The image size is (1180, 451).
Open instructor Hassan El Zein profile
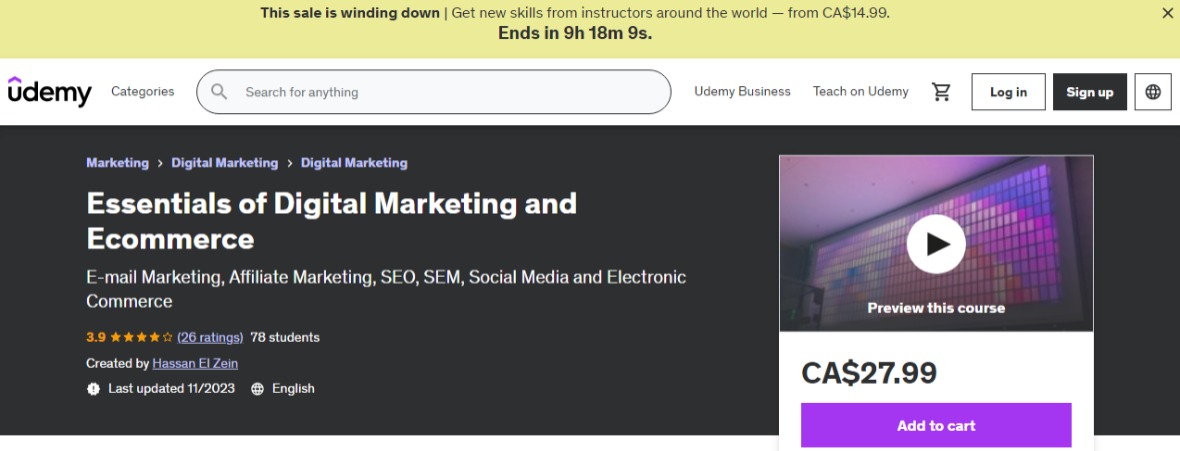[195, 364]
